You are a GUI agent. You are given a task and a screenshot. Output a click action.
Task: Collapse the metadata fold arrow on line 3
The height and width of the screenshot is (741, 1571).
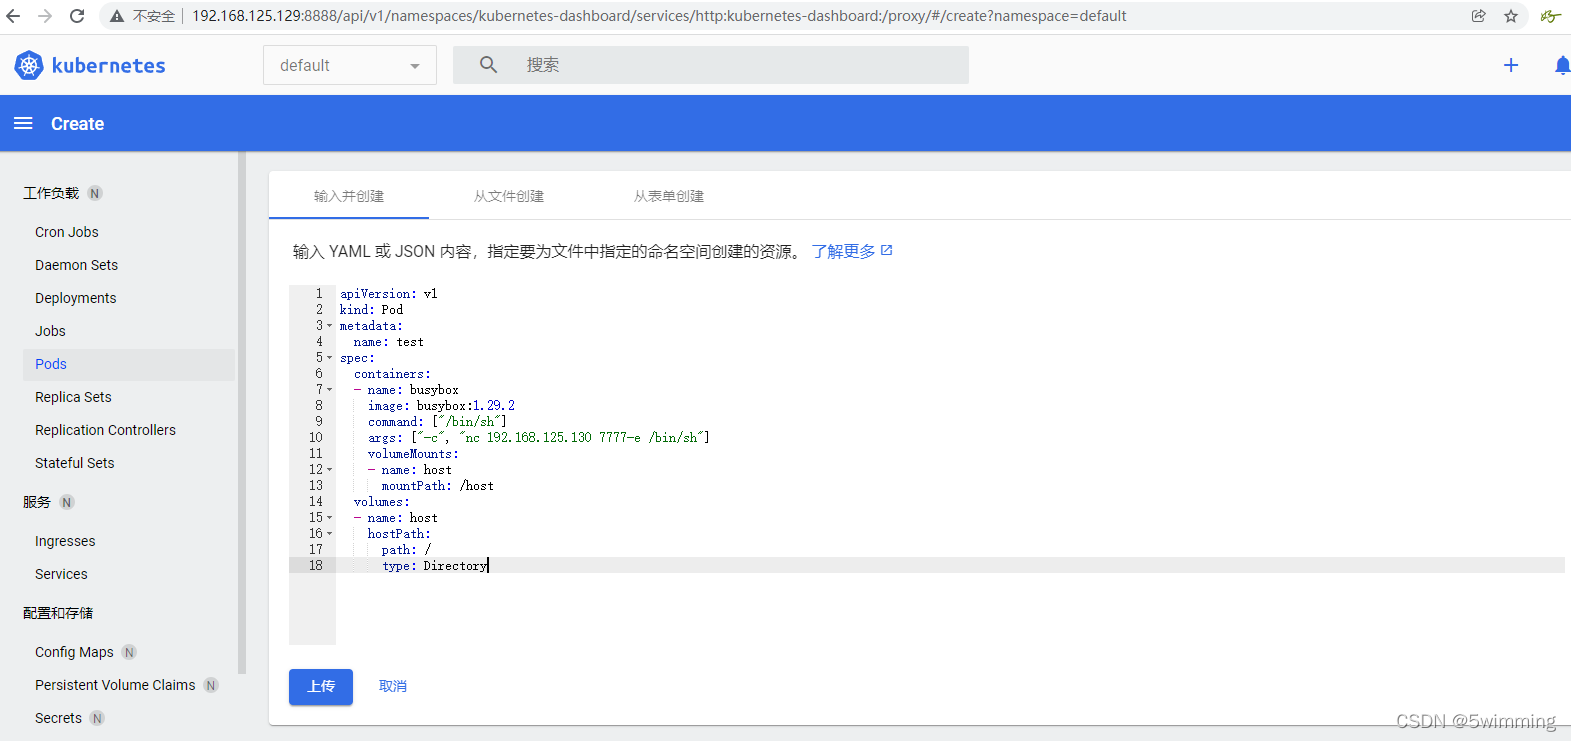[329, 326]
